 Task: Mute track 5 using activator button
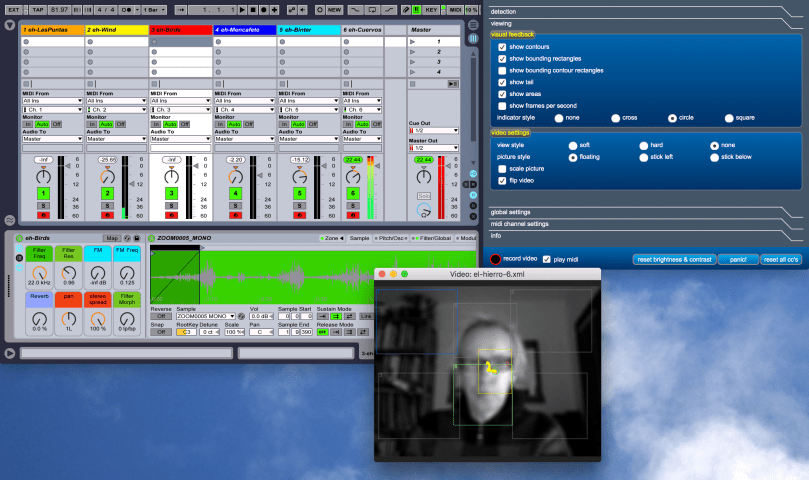[x=299, y=192]
